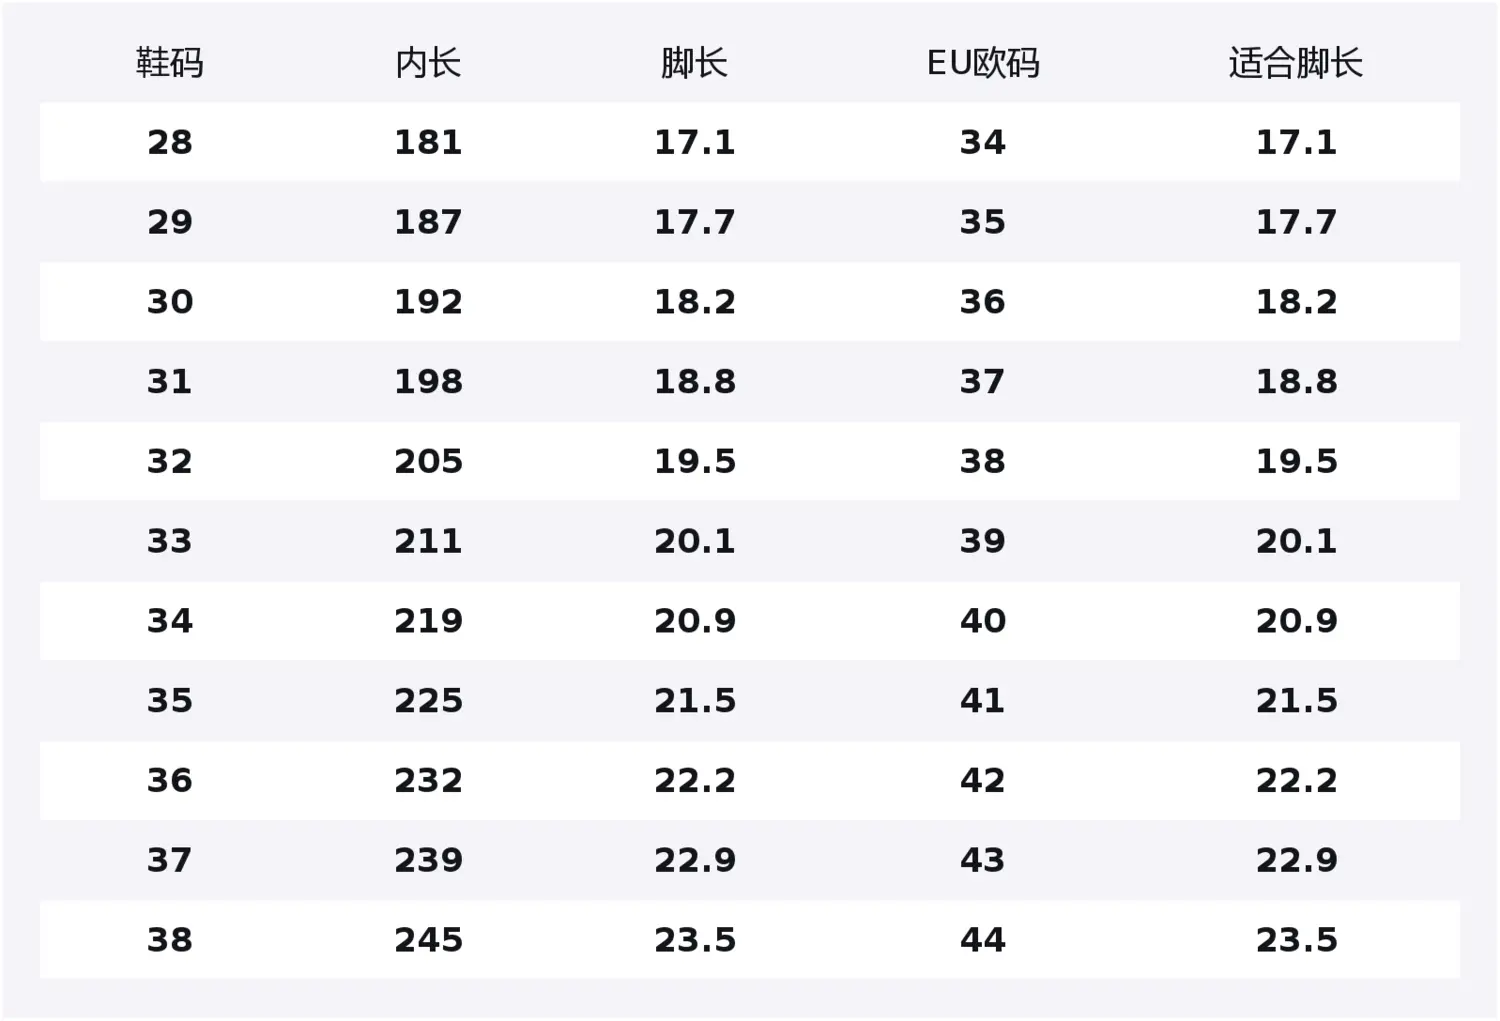Click the 内长 column header

428,63
